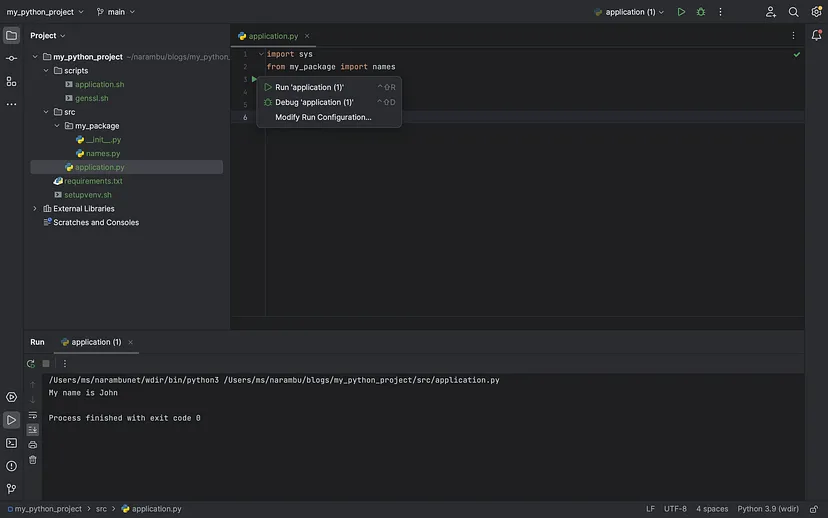Run application with the green toolbar play icon
This screenshot has width=828, height=518.
tap(681, 12)
